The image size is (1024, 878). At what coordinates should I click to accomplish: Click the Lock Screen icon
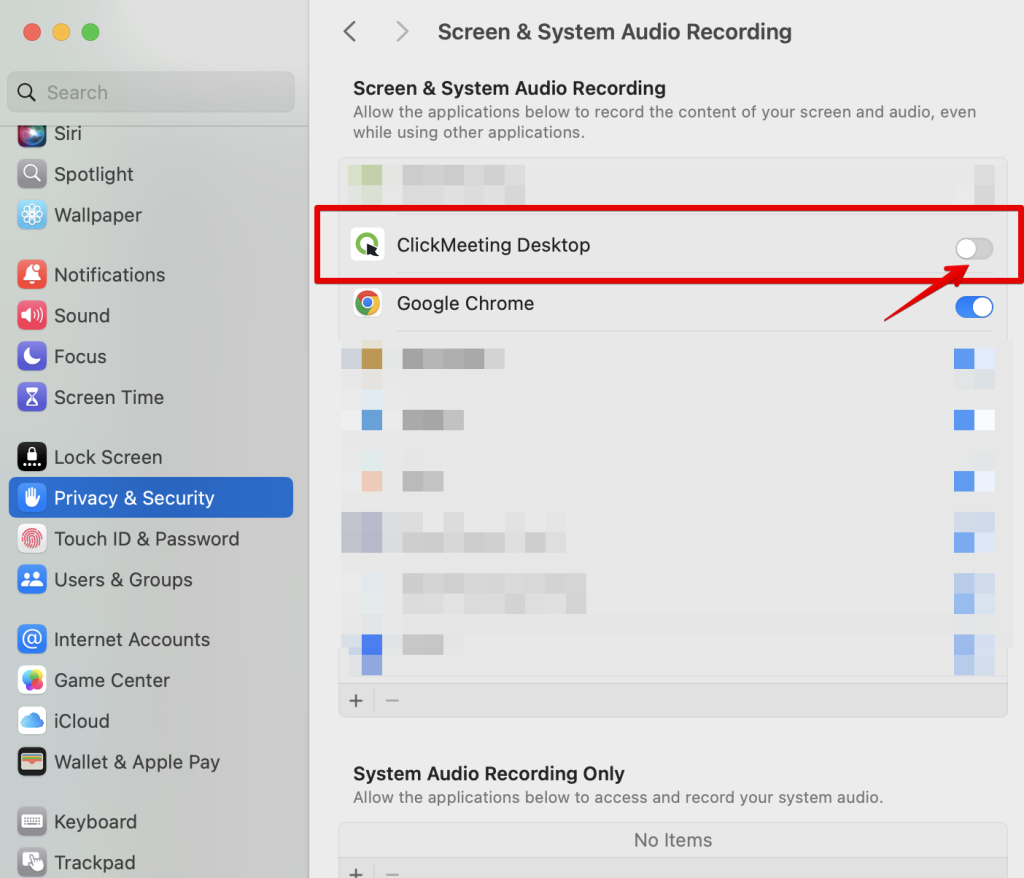coord(31,457)
